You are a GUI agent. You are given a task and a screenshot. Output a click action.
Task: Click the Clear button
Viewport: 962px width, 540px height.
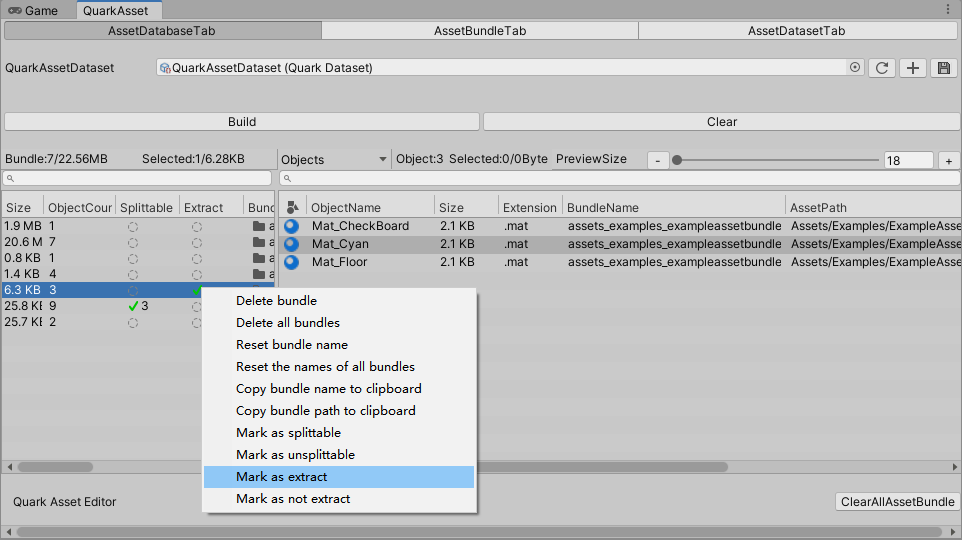coord(722,122)
